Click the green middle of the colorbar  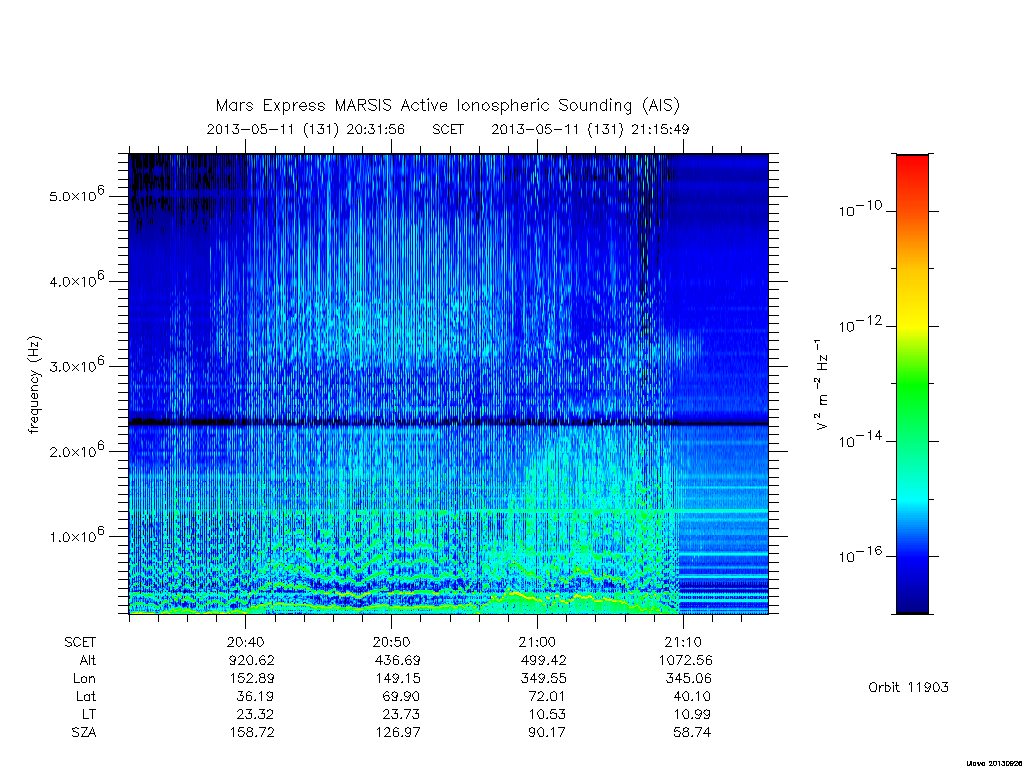912,384
